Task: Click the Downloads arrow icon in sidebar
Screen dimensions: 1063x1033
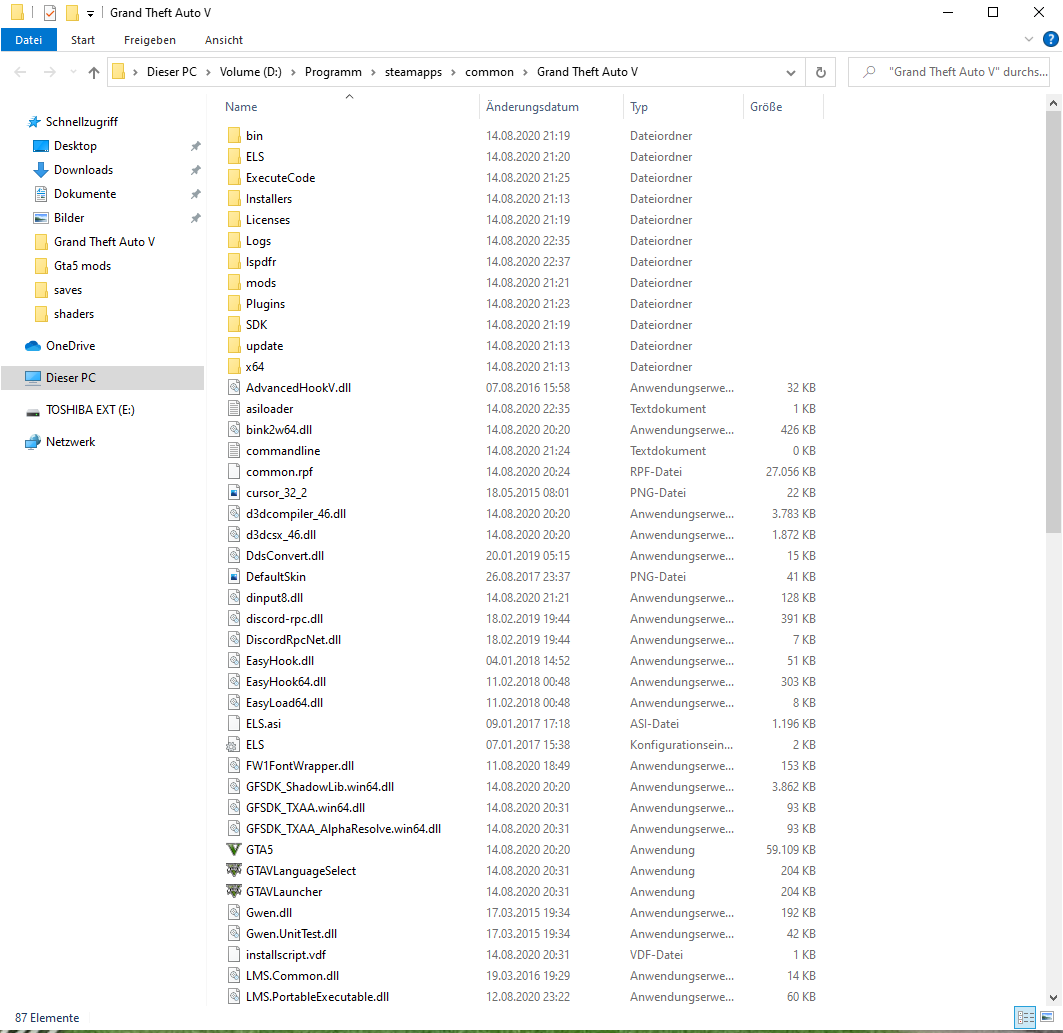Action: pos(41,170)
